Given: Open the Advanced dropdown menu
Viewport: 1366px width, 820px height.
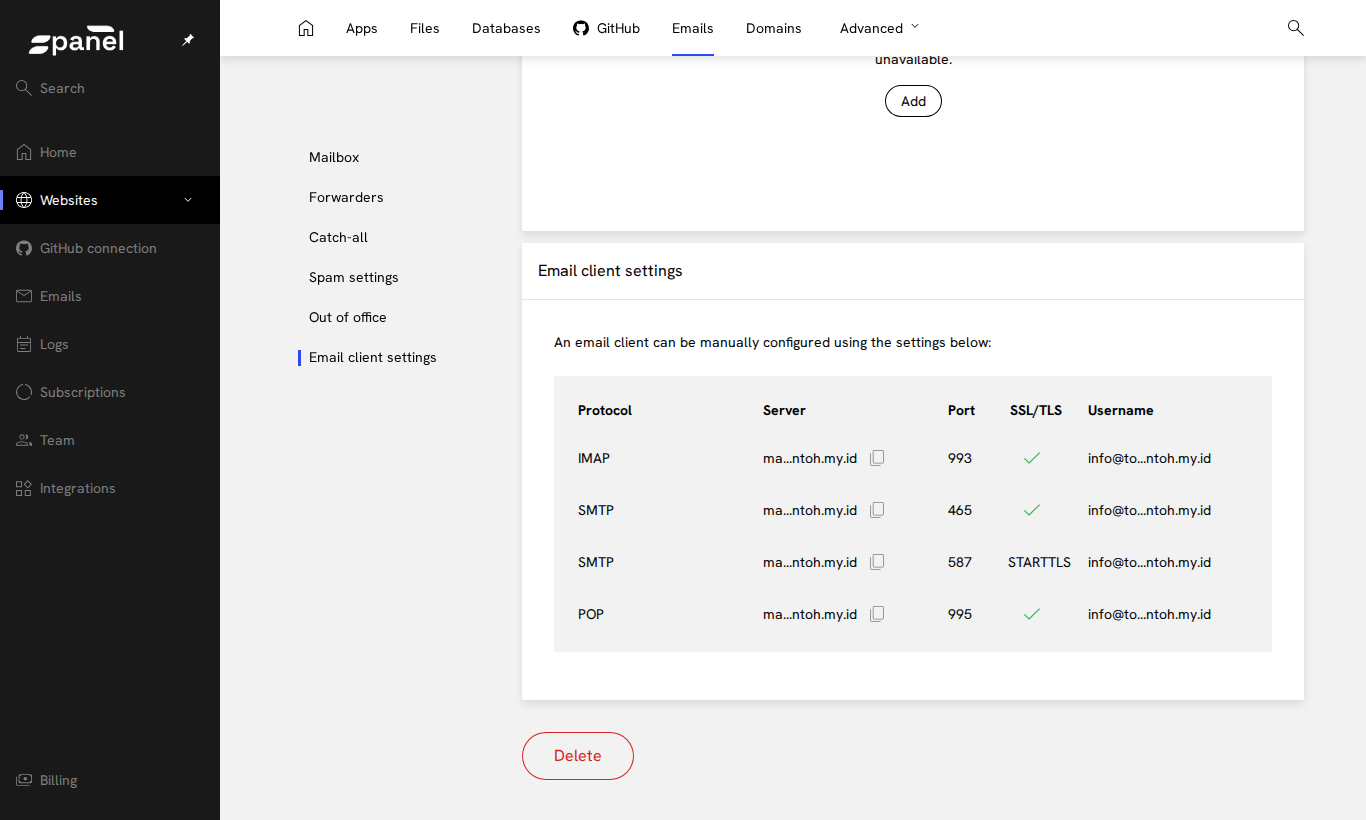Looking at the screenshot, I should click(x=879, y=28).
